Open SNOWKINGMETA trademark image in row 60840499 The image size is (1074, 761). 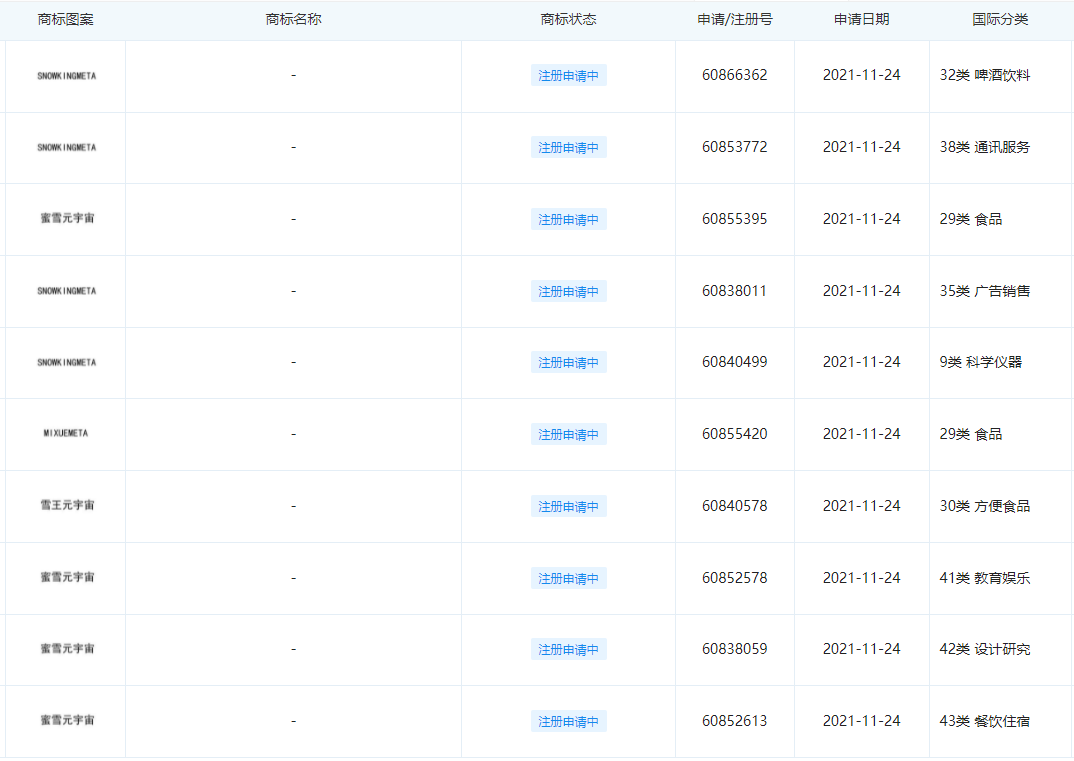(x=66, y=362)
